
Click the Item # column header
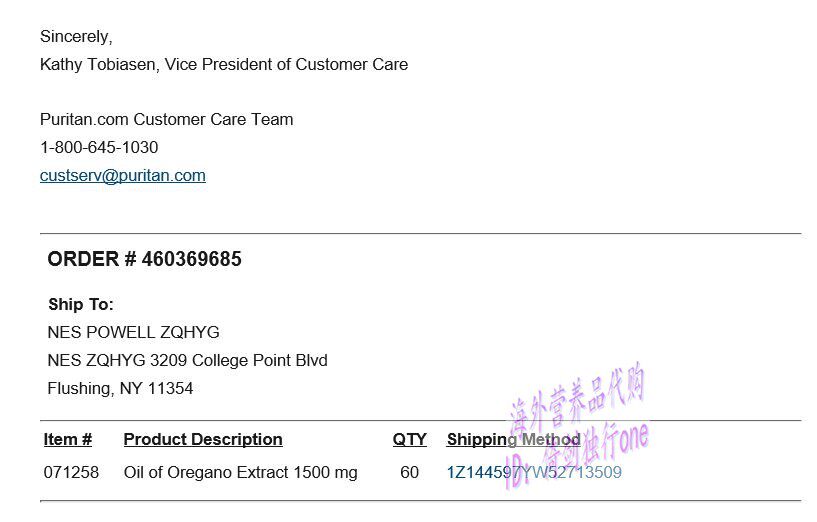(68, 440)
